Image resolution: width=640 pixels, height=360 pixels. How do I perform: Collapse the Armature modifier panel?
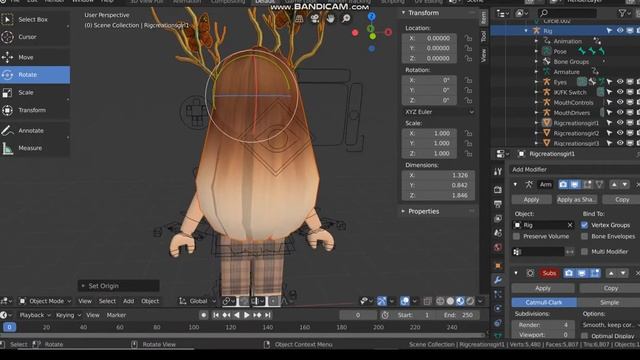pos(516,184)
